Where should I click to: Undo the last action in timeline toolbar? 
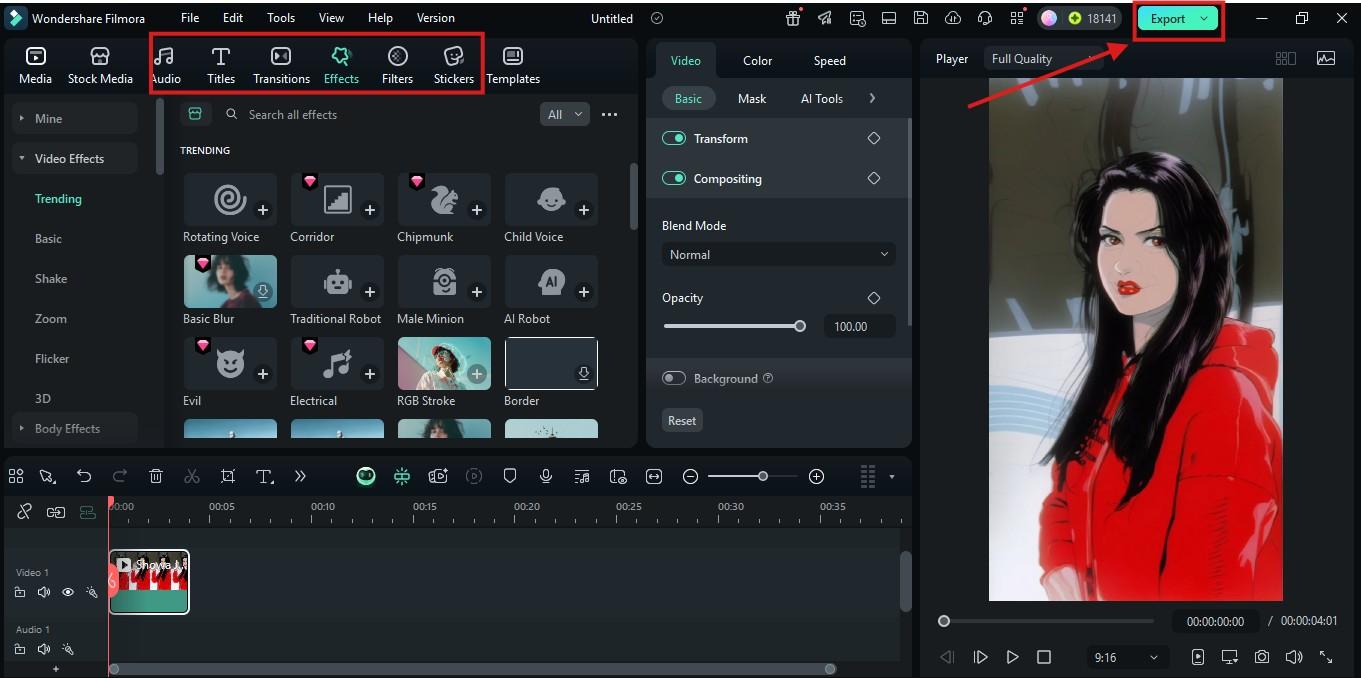pyautogui.click(x=84, y=476)
